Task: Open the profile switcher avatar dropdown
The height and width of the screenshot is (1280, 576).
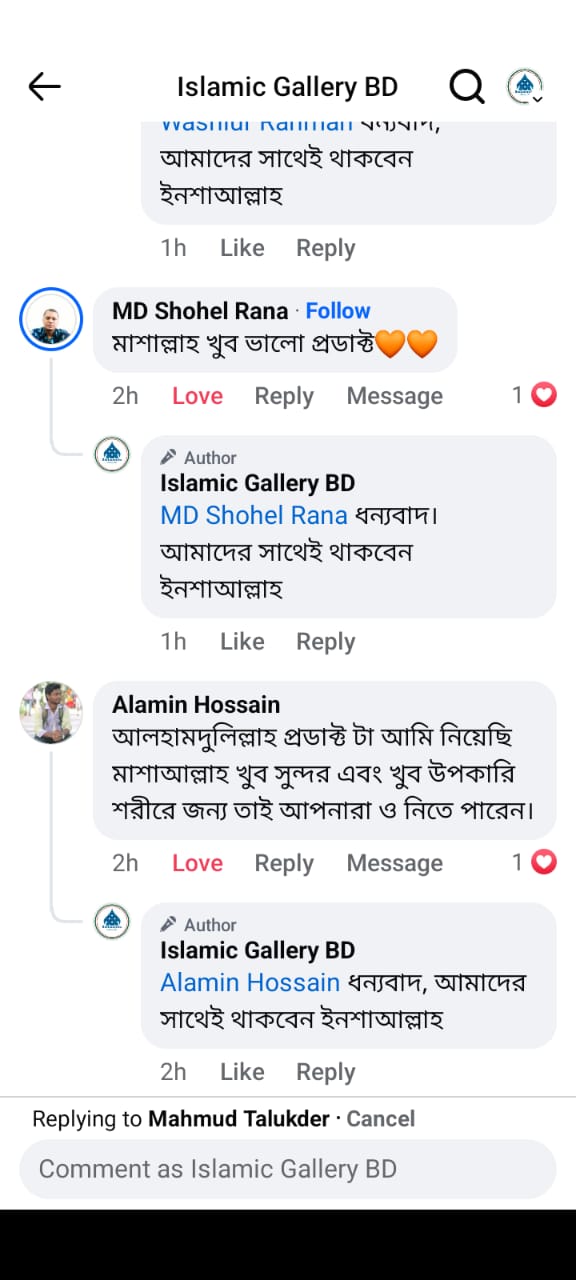Action: pyautogui.click(x=525, y=87)
